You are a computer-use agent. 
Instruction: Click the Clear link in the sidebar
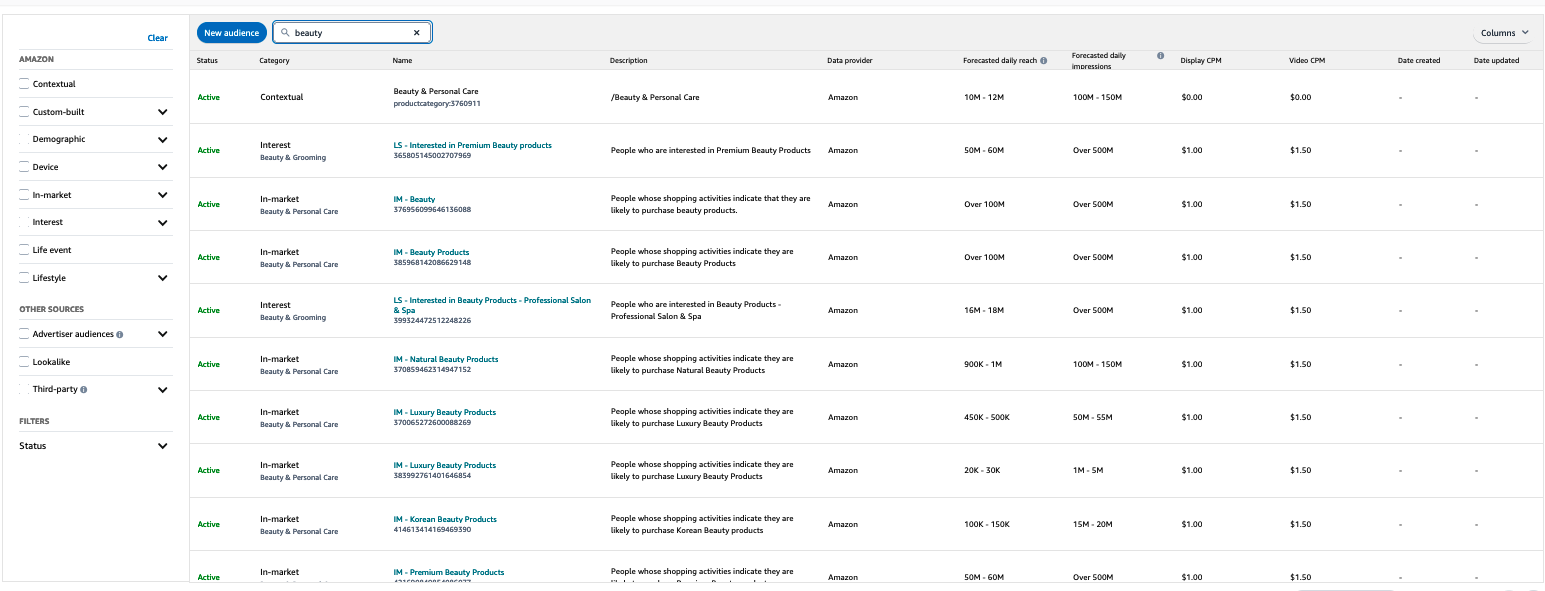pos(158,38)
